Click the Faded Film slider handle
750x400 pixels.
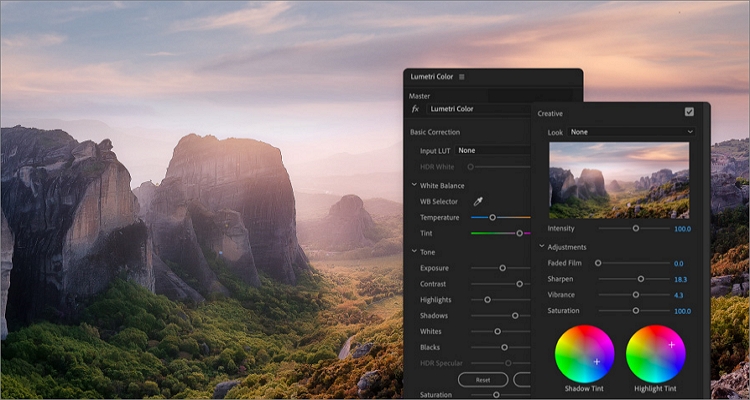(x=598, y=263)
